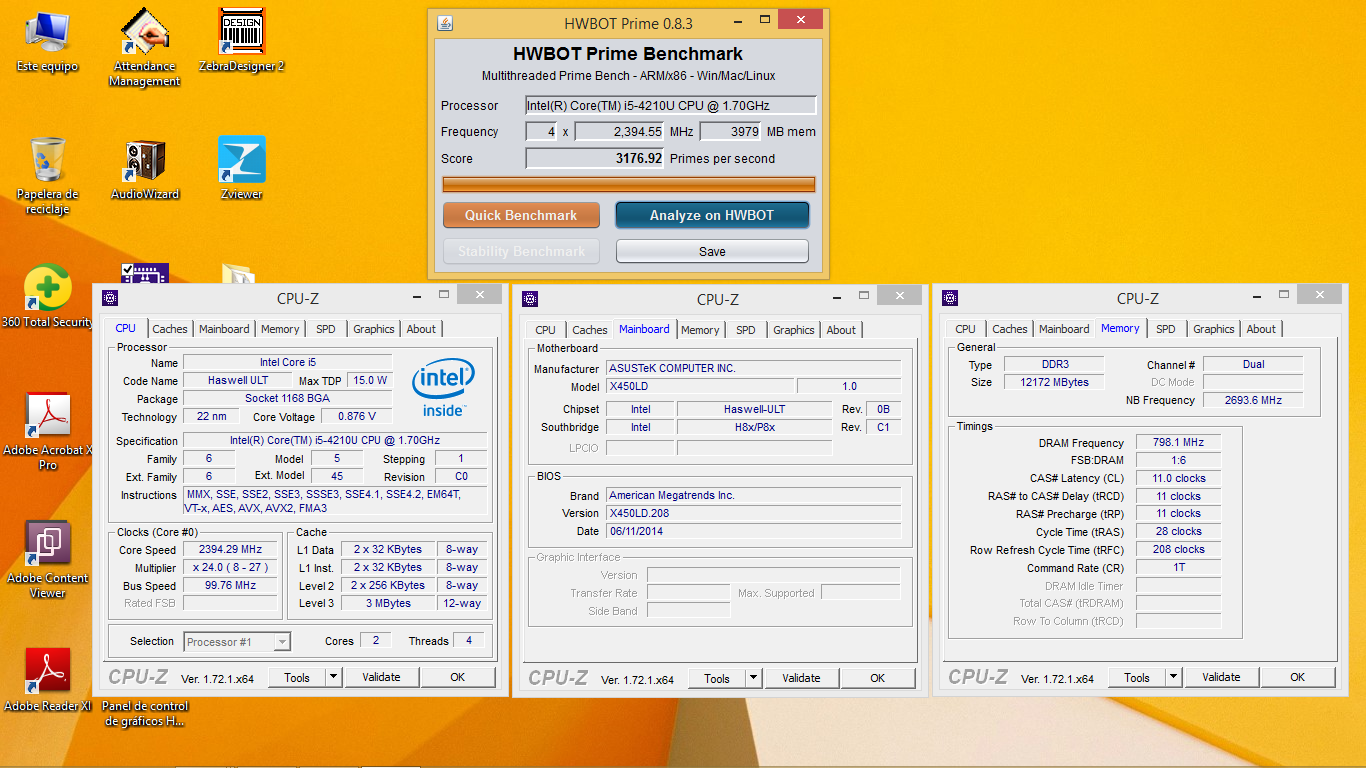Switch to Caches tab in left CPU-Z window
This screenshot has width=1366, height=768.
170,329
